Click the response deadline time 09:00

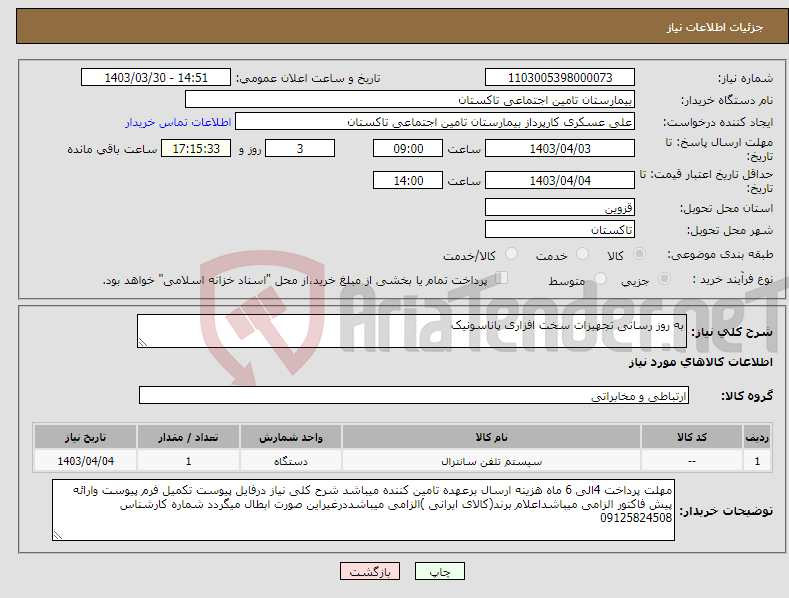pyautogui.click(x=408, y=148)
